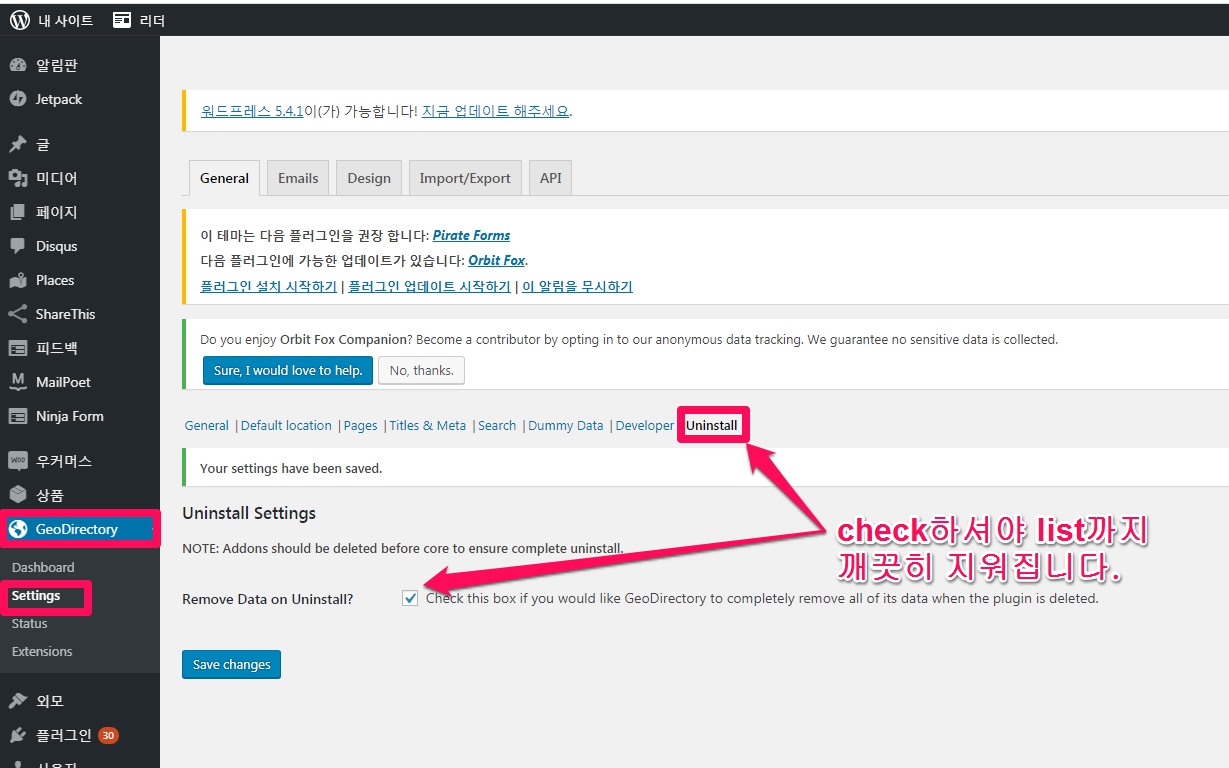Switch to the Design tab
The image size is (1229, 768).
pyautogui.click(x=369, y=178)
